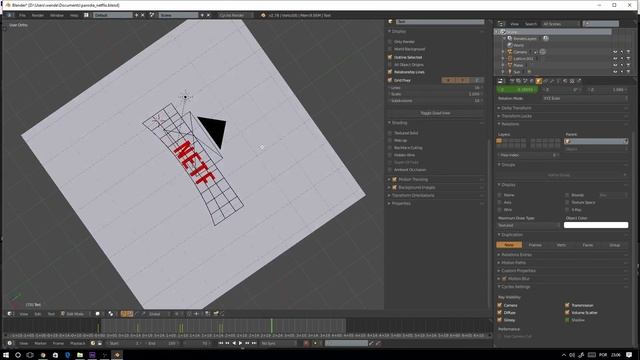The image size is (640, 360).
Task: Toggle the Relationship Lines checkbox
Action: [x=390, y=72]
